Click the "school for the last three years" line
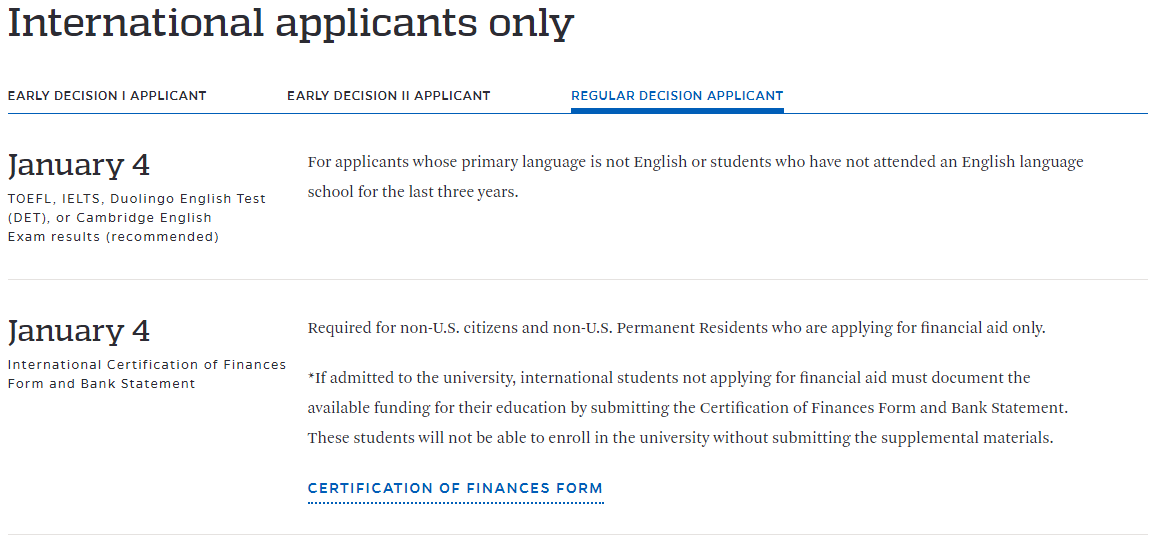Screen dimensions: 1152x539 (x=412, y=192)
